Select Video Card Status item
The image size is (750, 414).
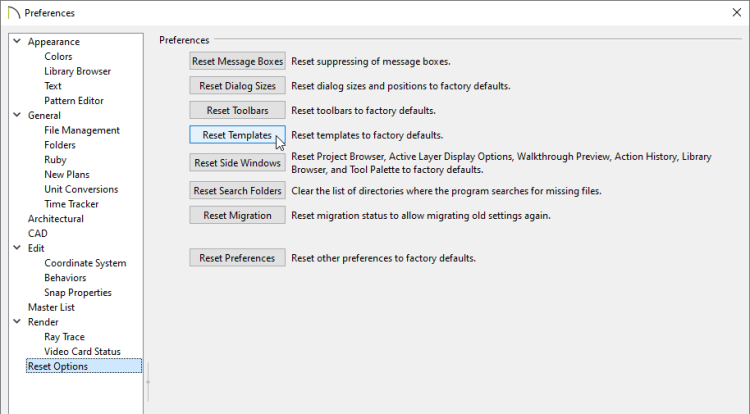tap(82, 351)
